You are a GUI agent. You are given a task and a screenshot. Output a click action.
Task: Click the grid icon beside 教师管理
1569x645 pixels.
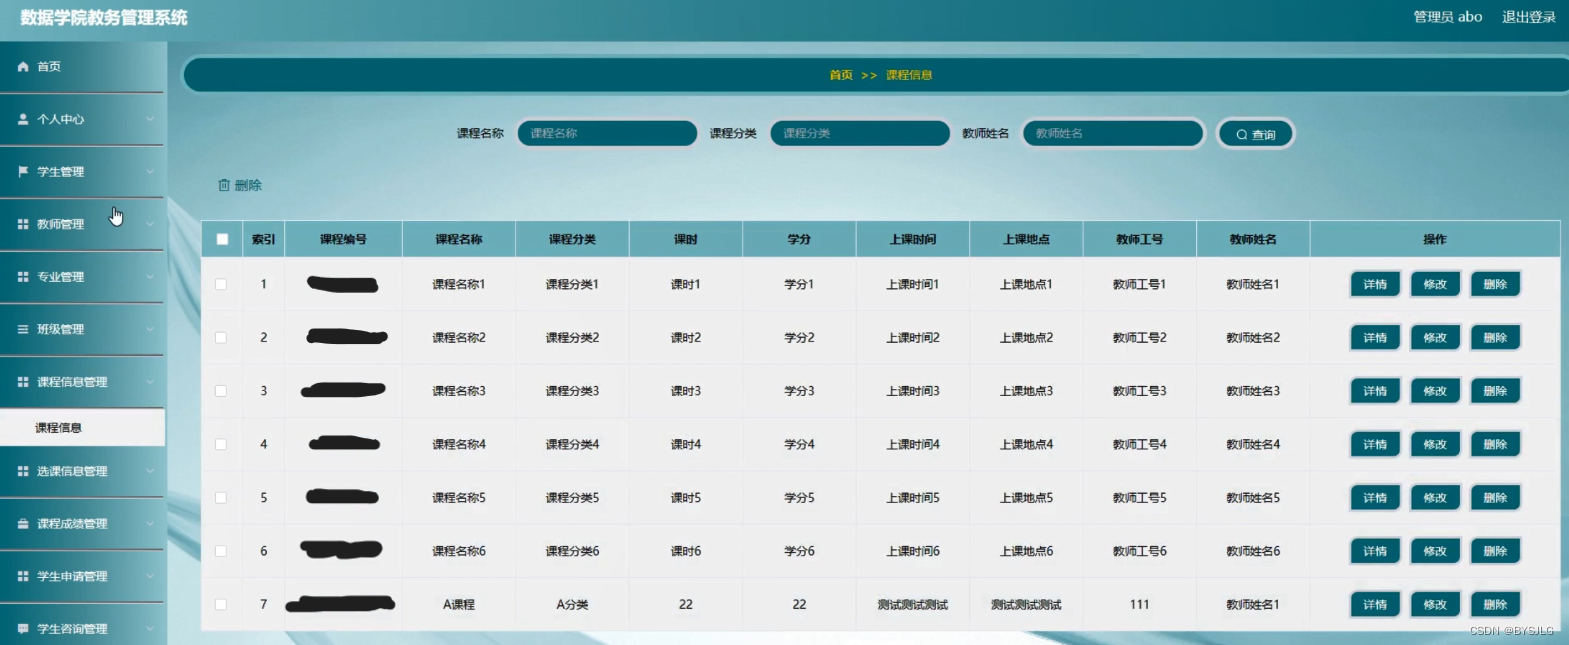(x=23, y=224)
